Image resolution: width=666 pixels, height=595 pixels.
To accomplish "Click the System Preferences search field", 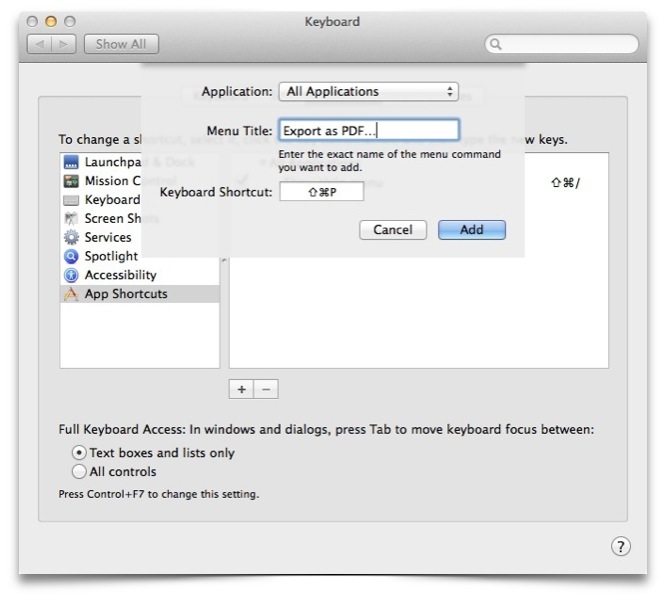I will tap(562, 44).
